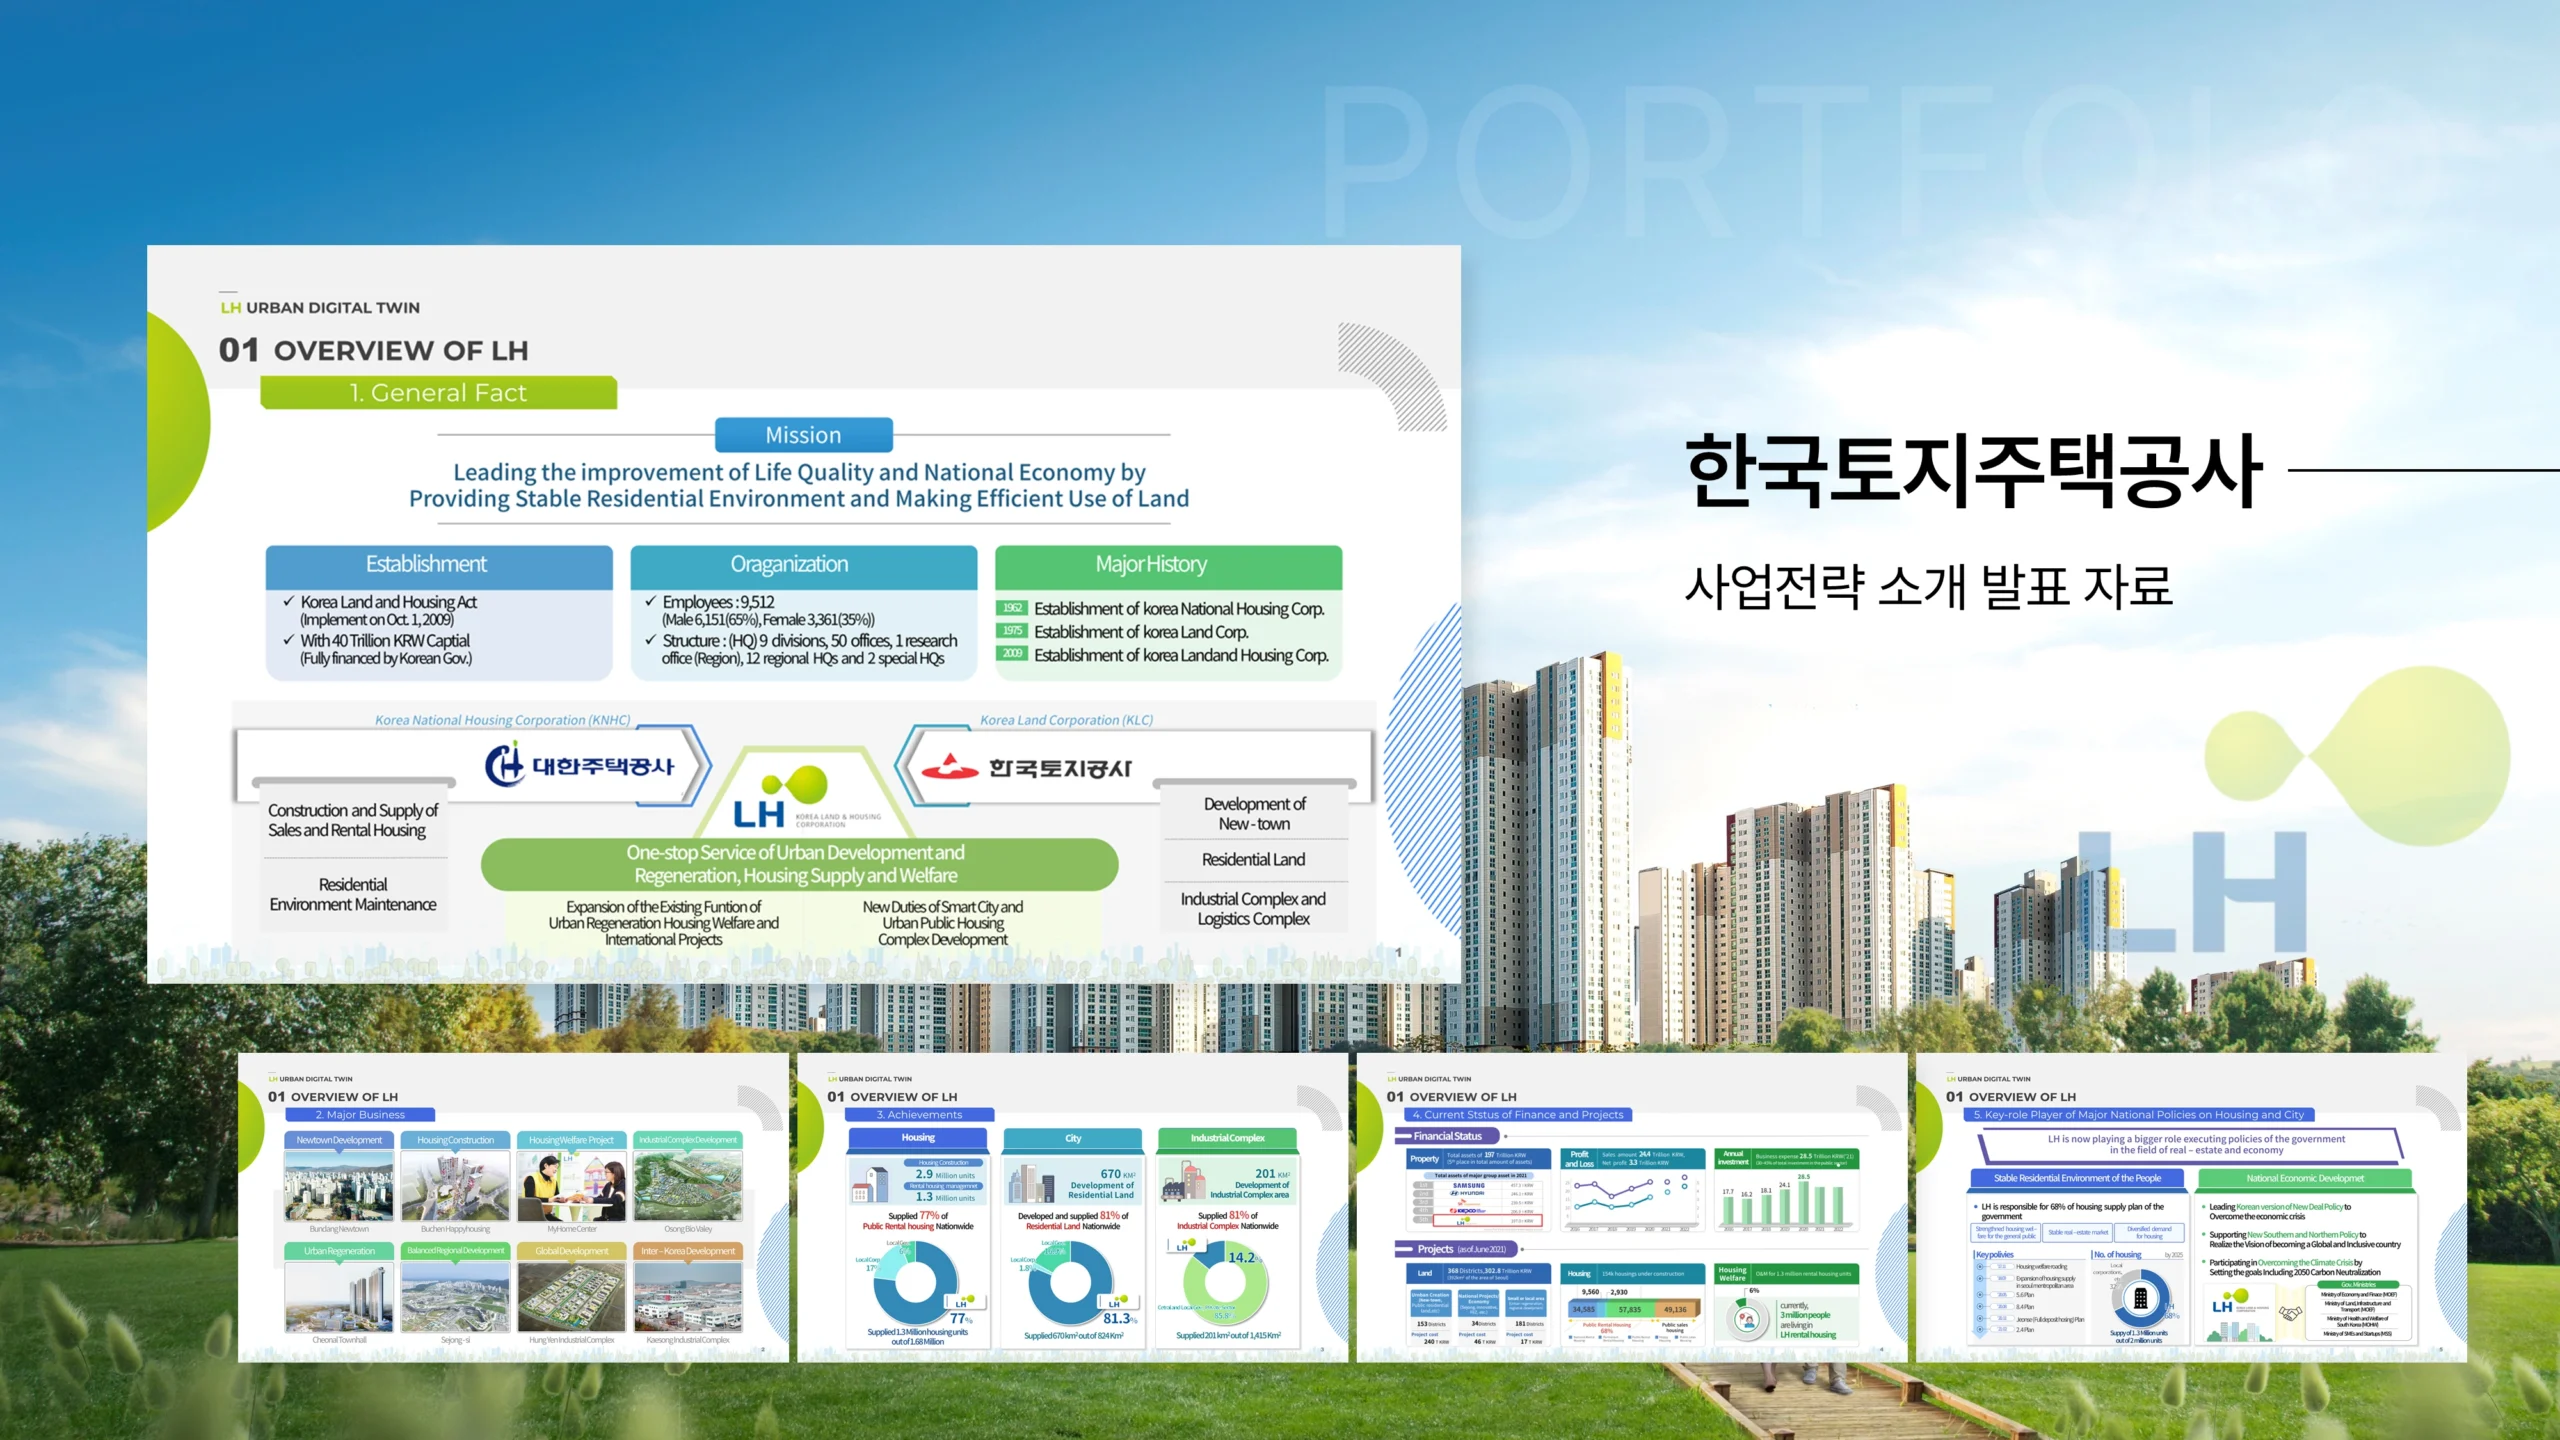Click the green One-stop Service banner

tap(798, 864)
